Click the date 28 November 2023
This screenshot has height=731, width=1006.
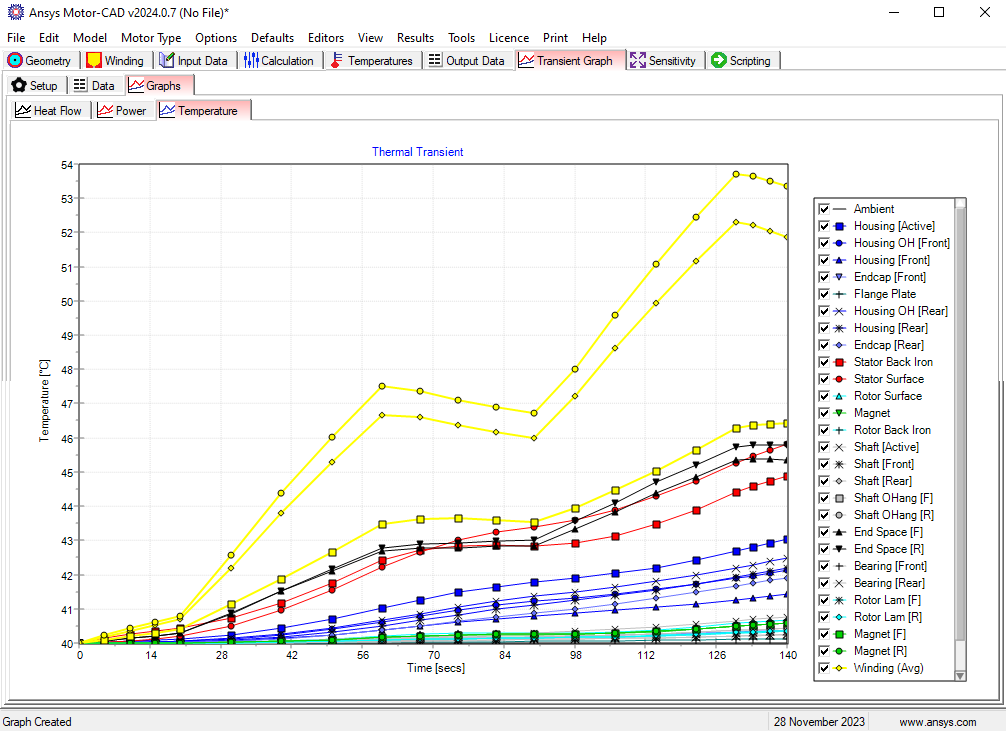click(819, 722)
